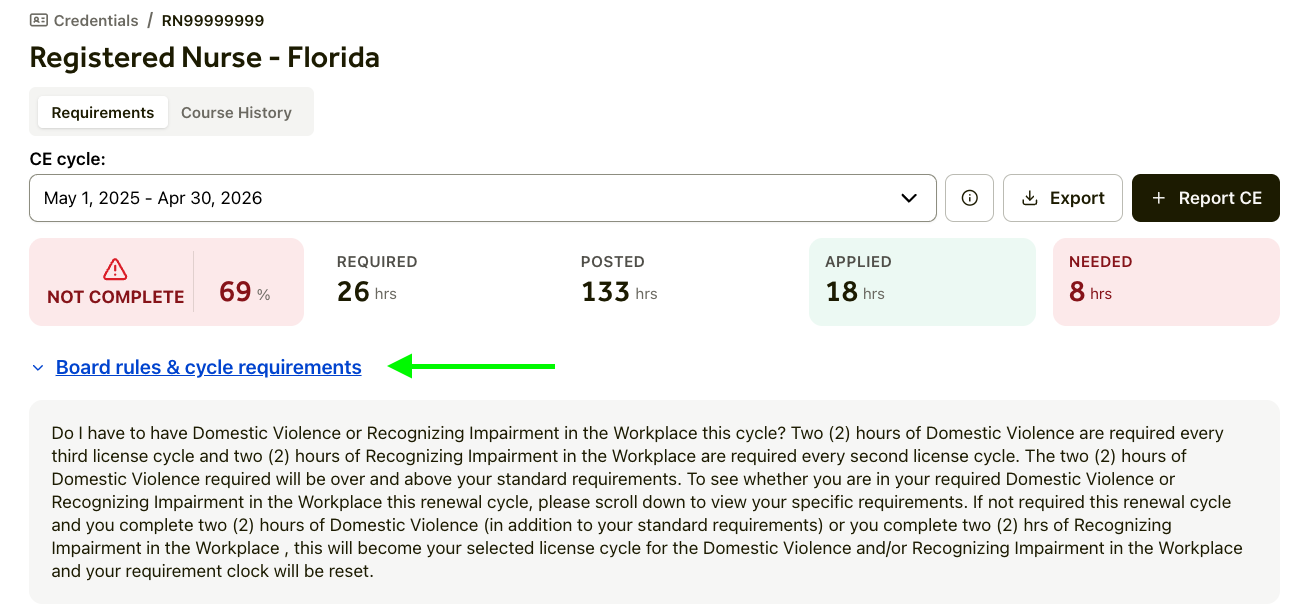The width and height of the screenshot is (1307, 613).
Task: Click the info circle icon button
Action: 969,198
